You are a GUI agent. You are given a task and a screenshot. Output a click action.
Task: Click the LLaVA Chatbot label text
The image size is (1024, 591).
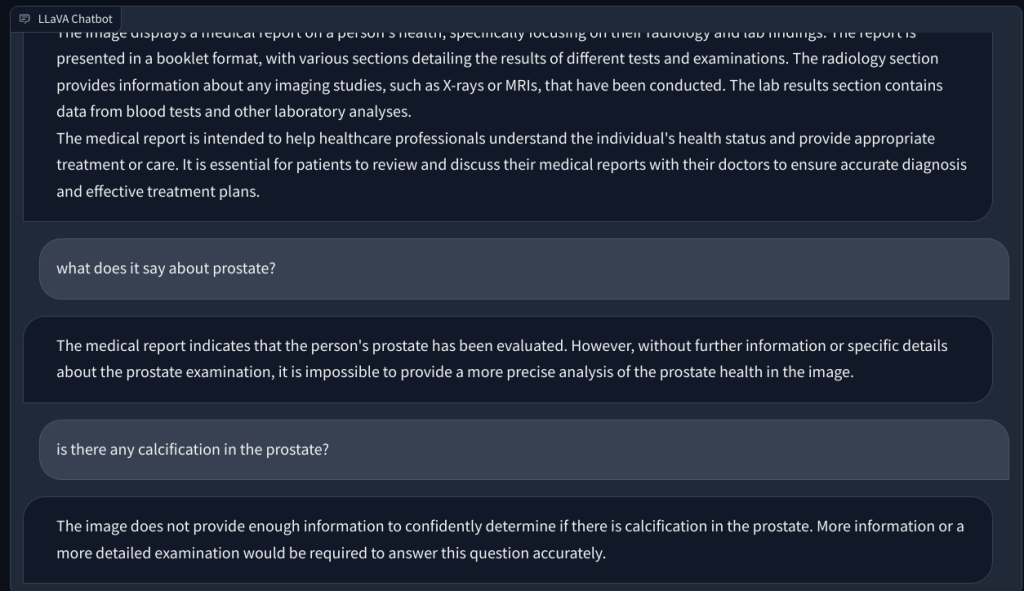click(x=76, y=19)
